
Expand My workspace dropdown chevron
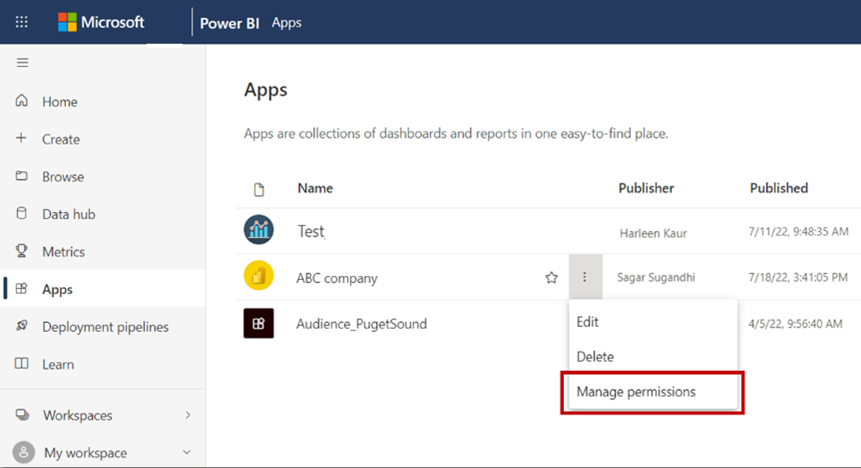[187, 453]
